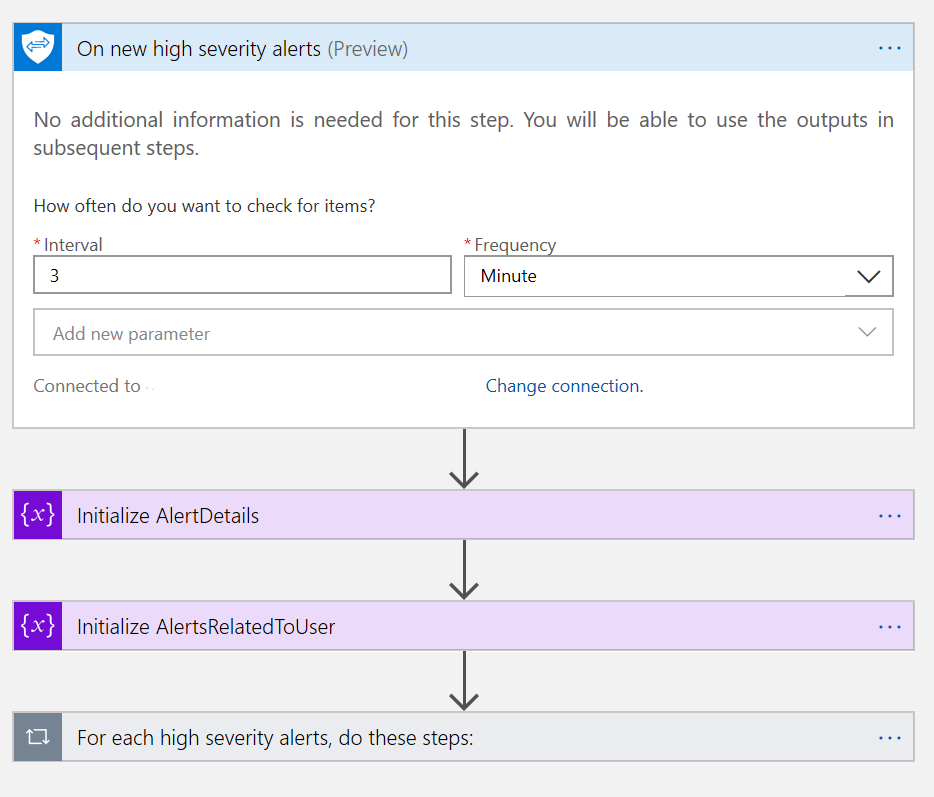
Task: Open ellipsis menu on the trigger card
Action: 889,48
